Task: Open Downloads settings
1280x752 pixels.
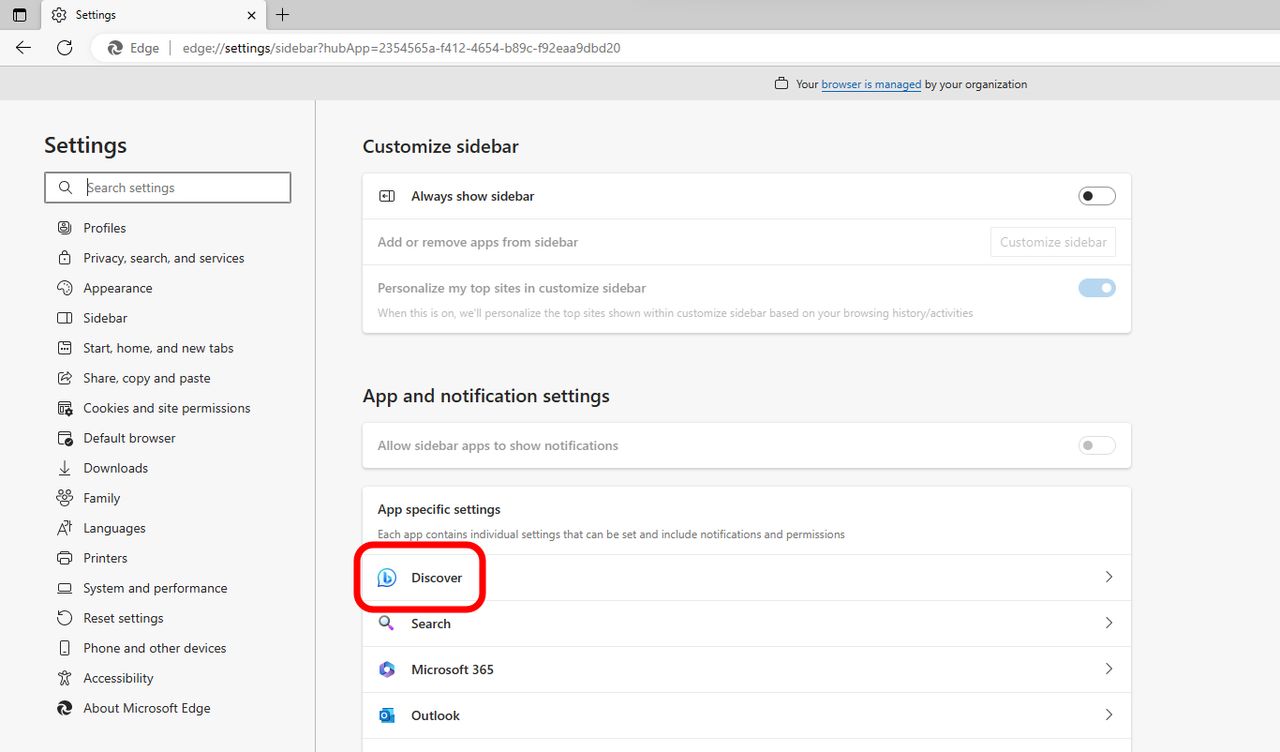Action: point(115,468)
